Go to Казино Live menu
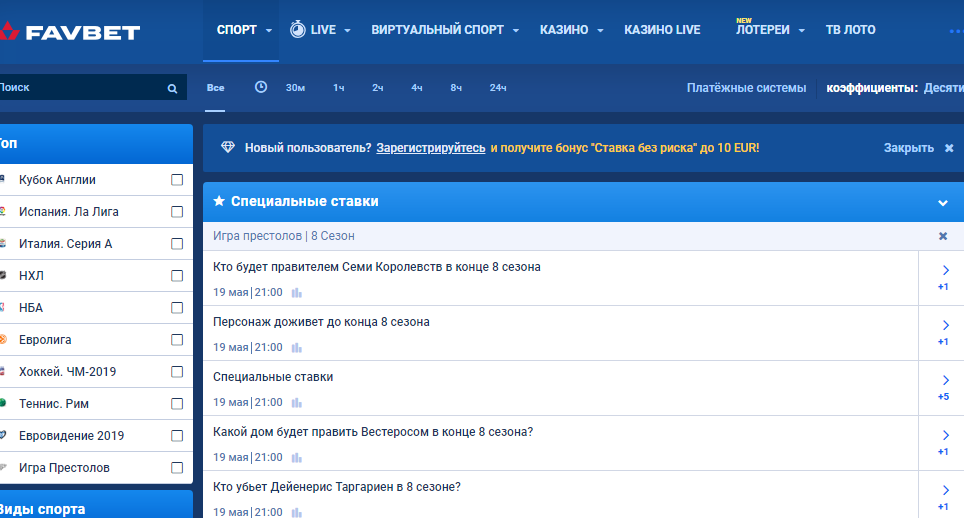 pos(662,30)
